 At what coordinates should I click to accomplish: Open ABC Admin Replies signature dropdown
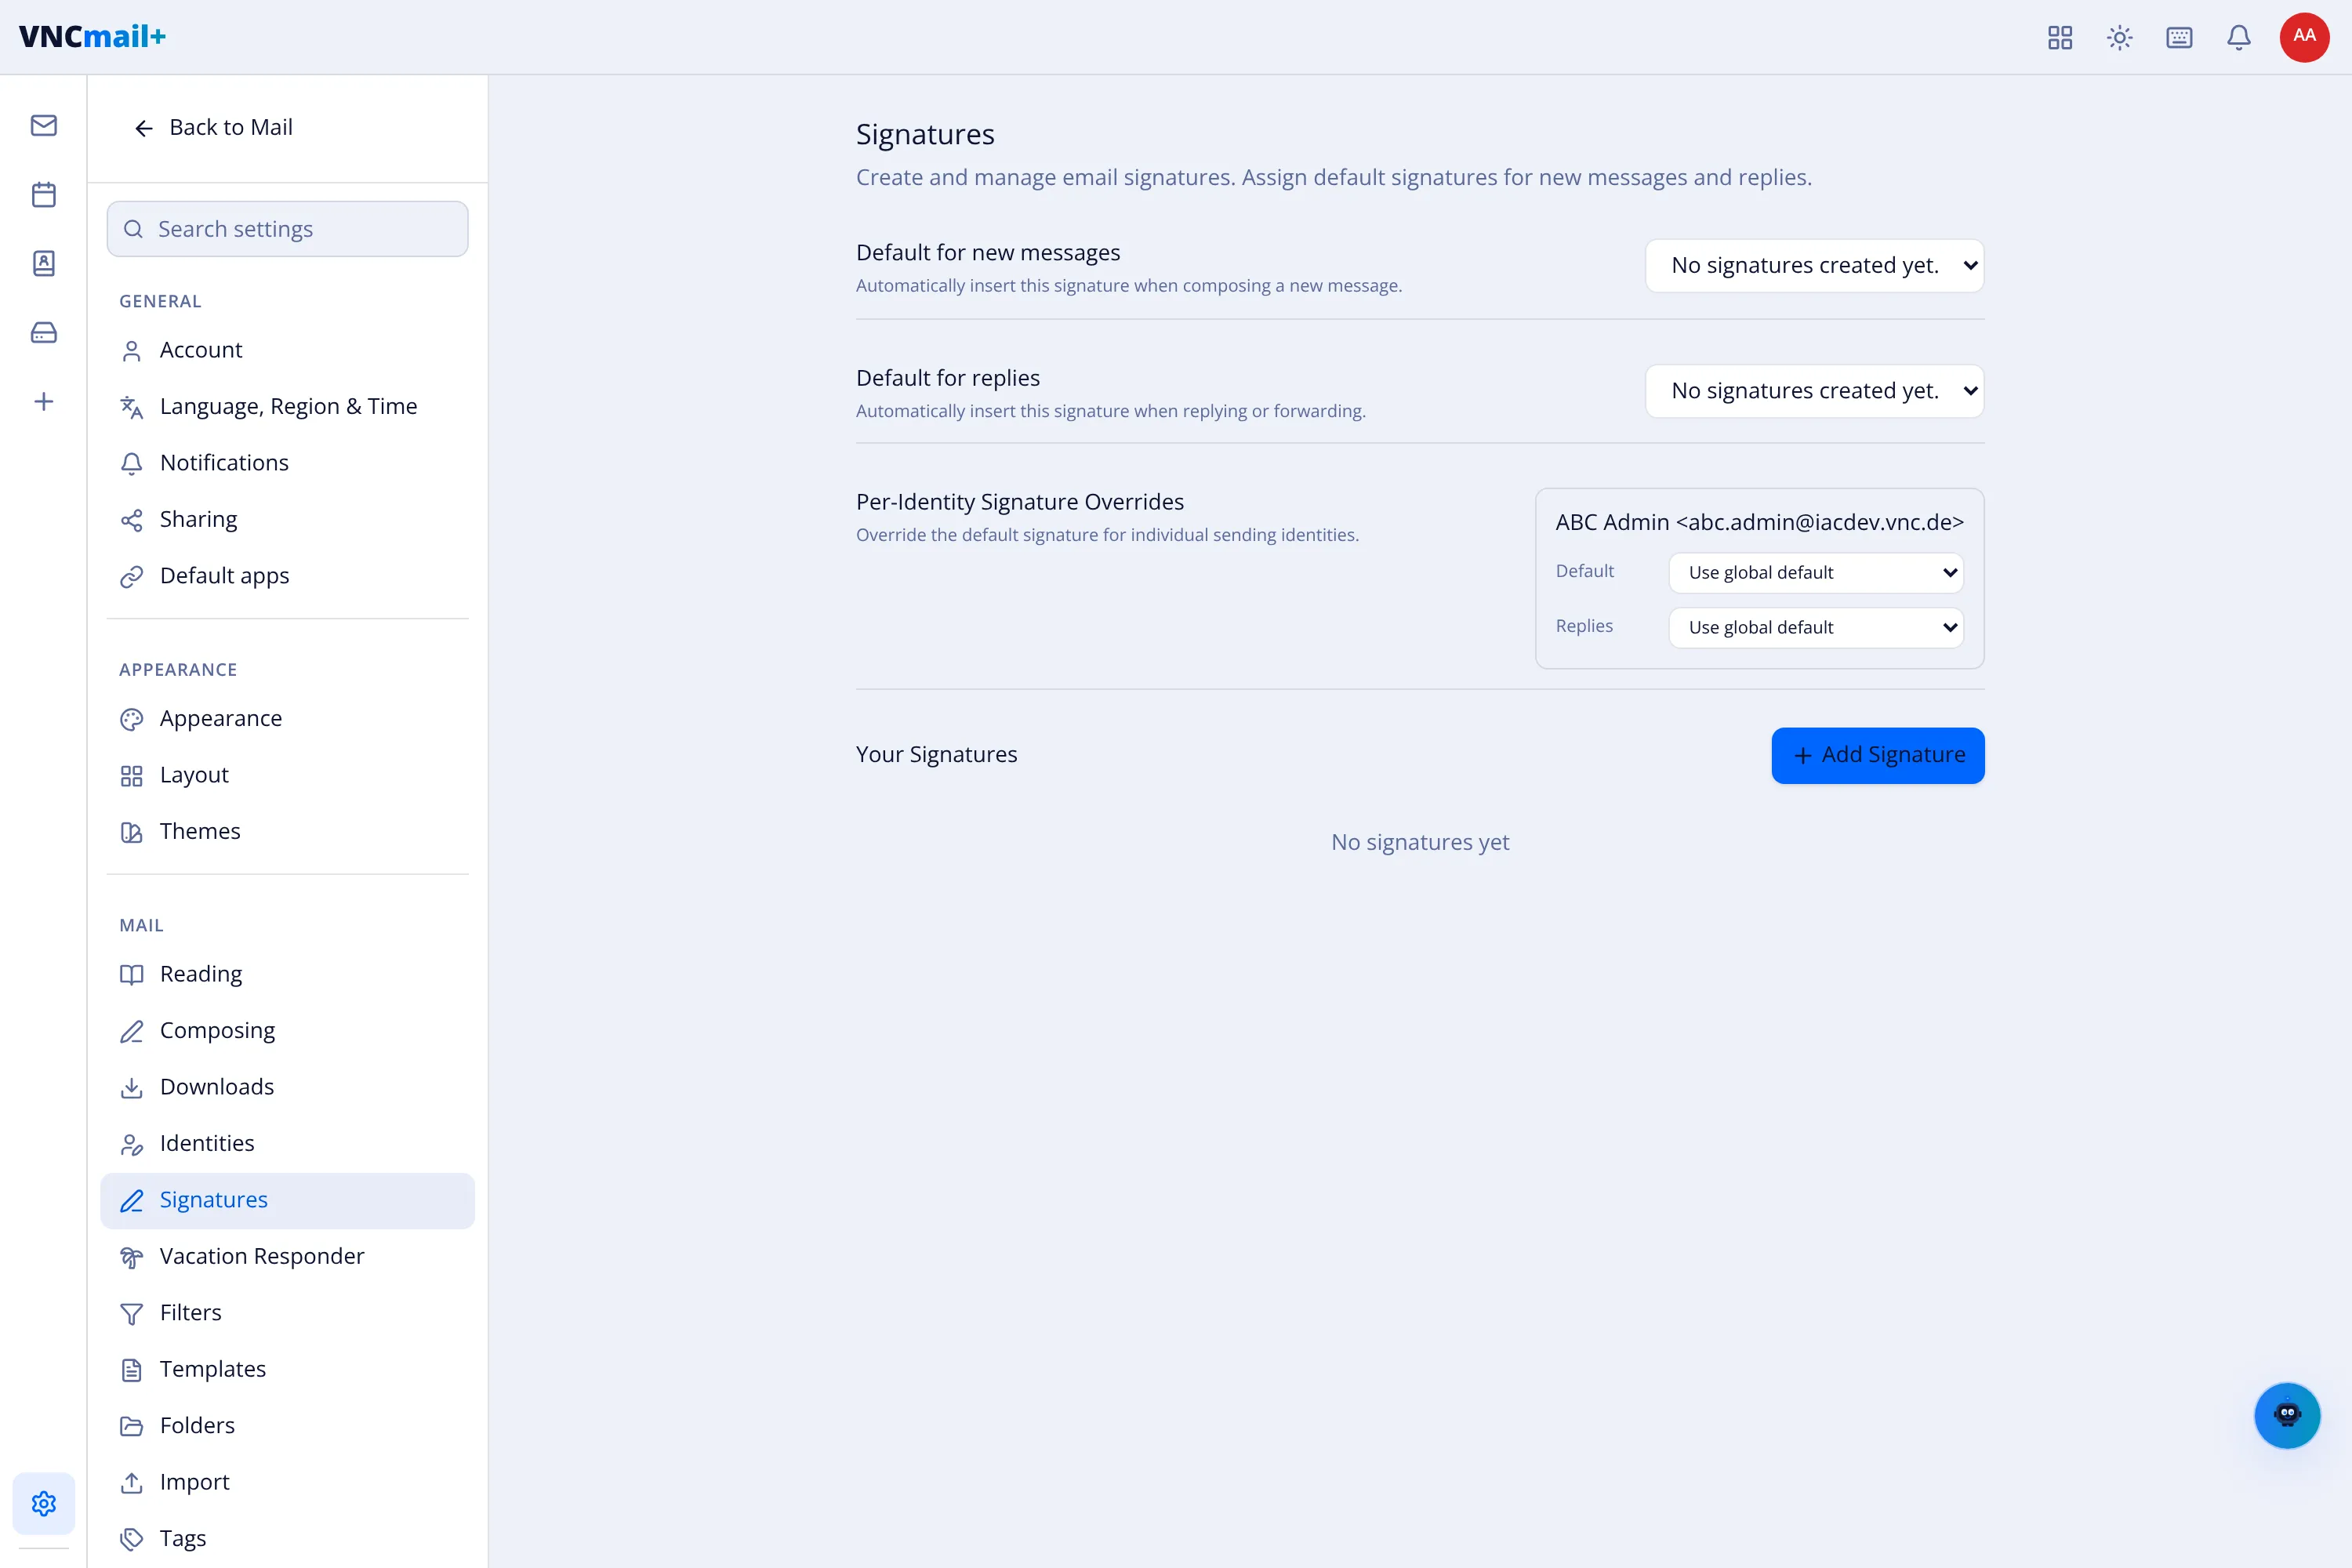[1816, 627]
